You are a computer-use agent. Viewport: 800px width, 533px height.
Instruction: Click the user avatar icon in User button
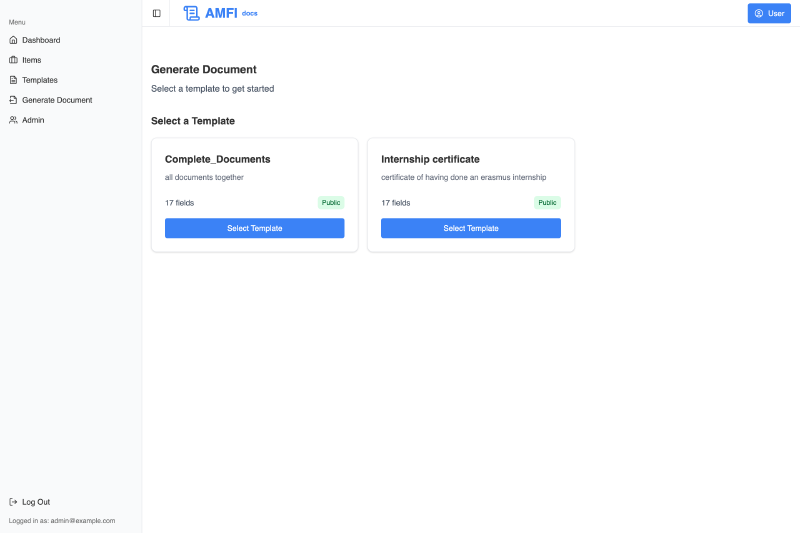[x=759, y=13]
